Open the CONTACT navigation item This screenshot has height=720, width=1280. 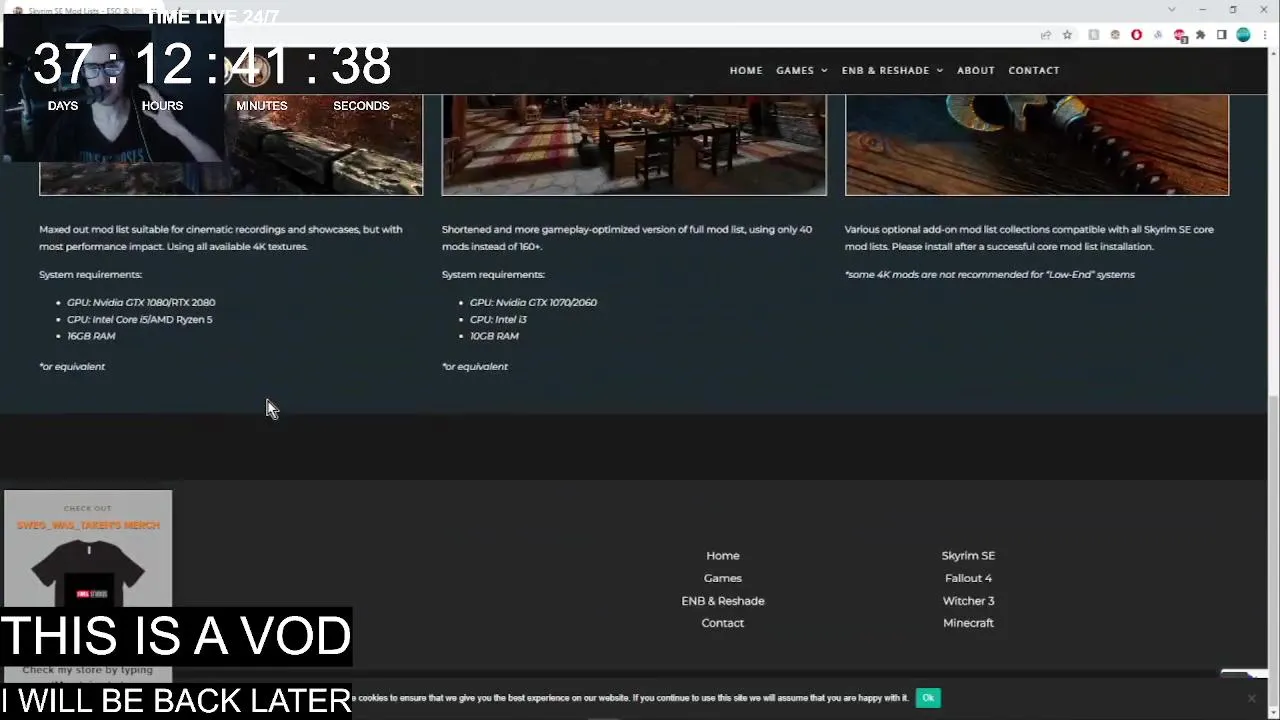(1034, 70)
